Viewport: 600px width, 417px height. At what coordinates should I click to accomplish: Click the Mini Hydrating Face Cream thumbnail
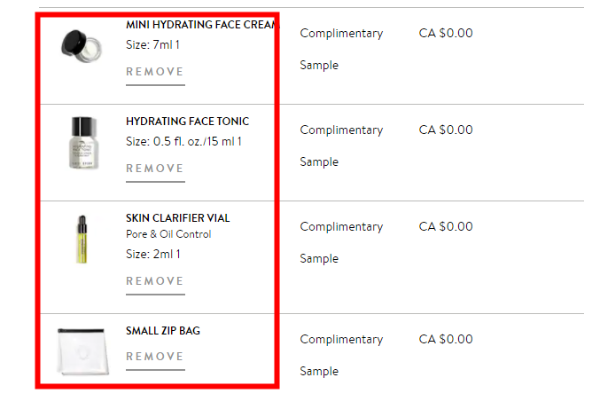[x=79, y=43]
